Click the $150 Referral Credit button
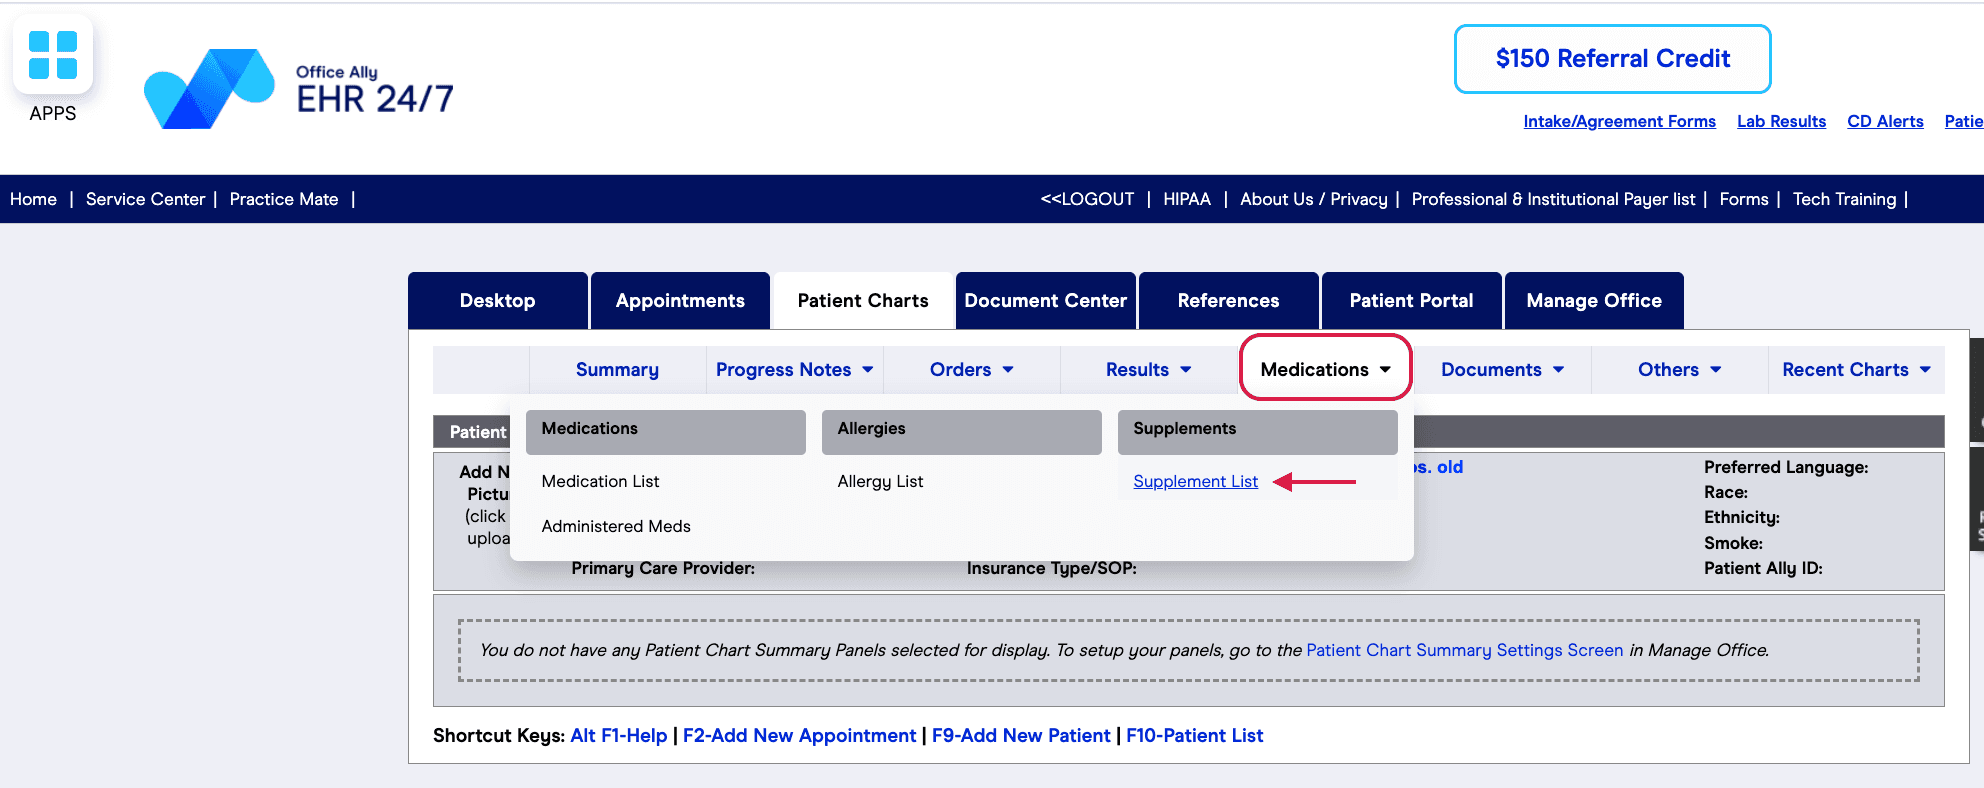This screenshot has width=1984, height=788. coord(1612,59)
